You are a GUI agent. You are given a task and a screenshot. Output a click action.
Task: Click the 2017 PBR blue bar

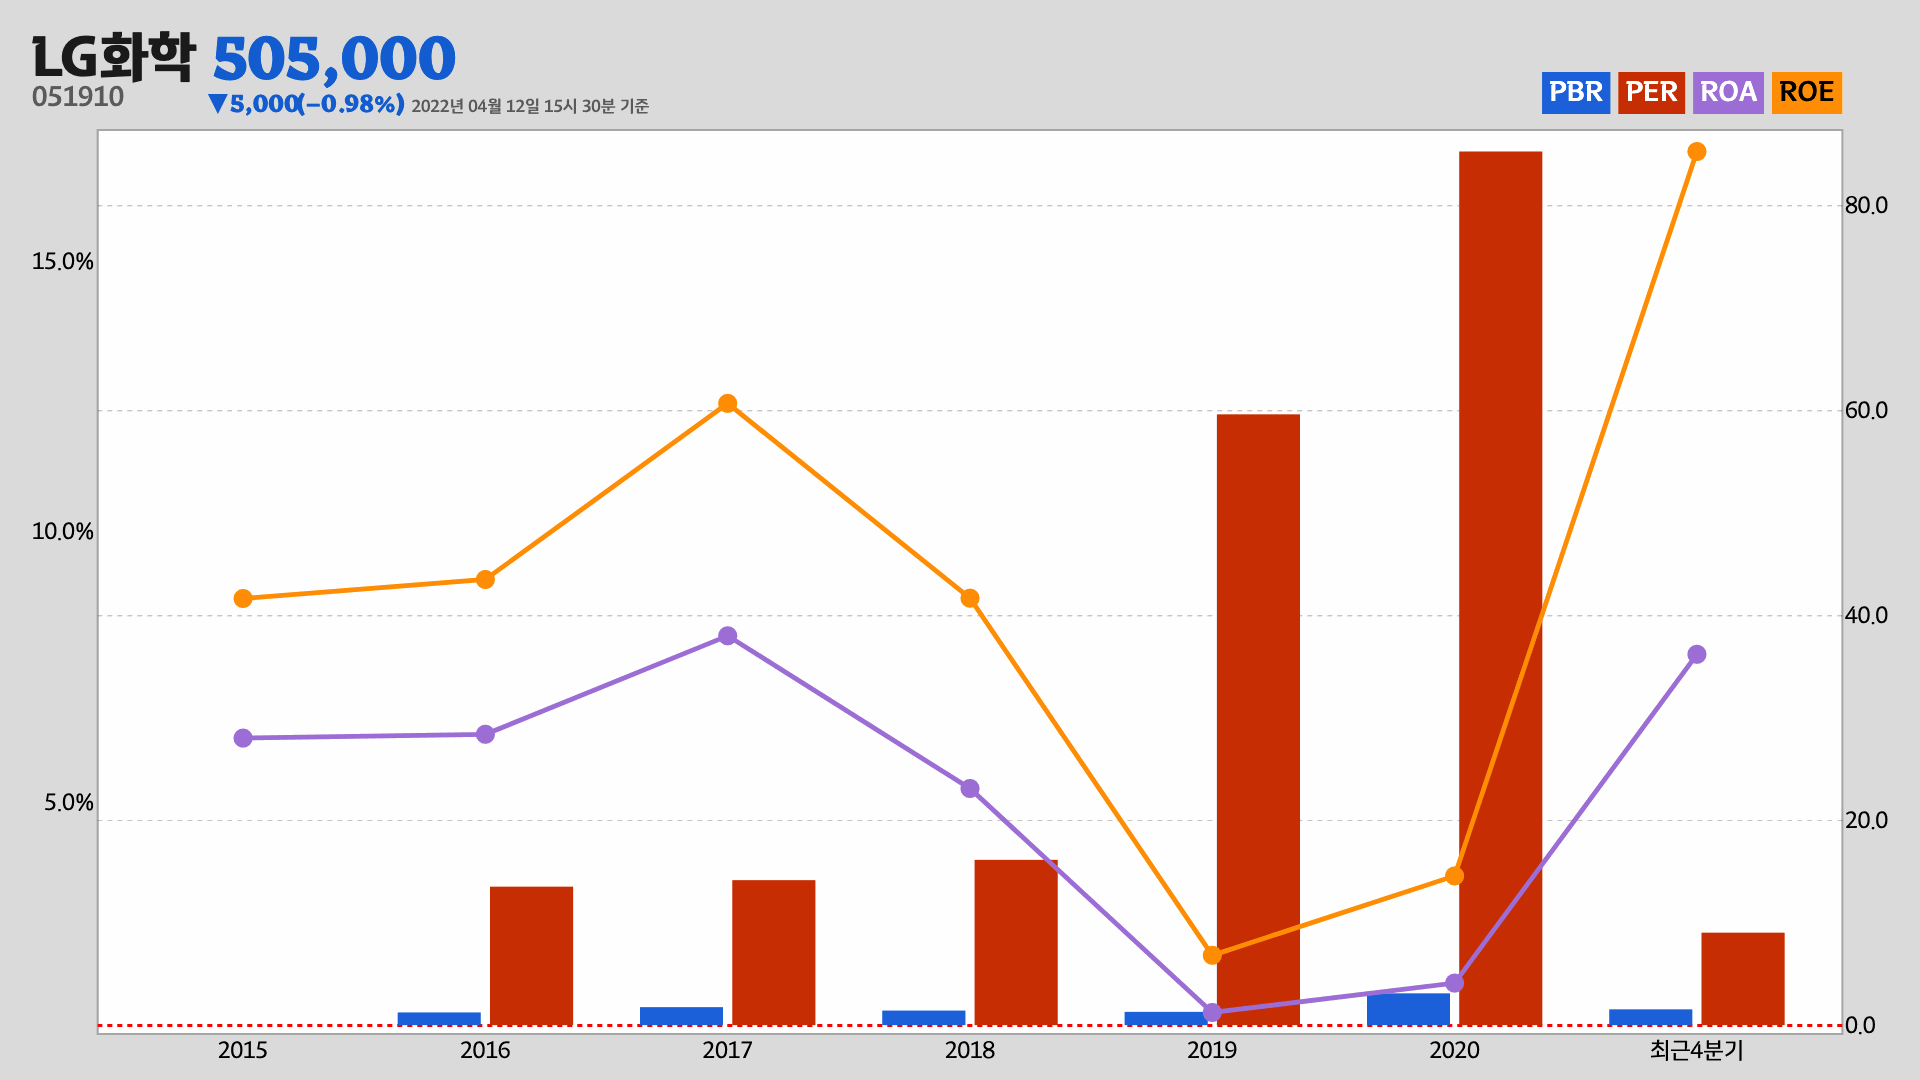[x=681, y=1016]
